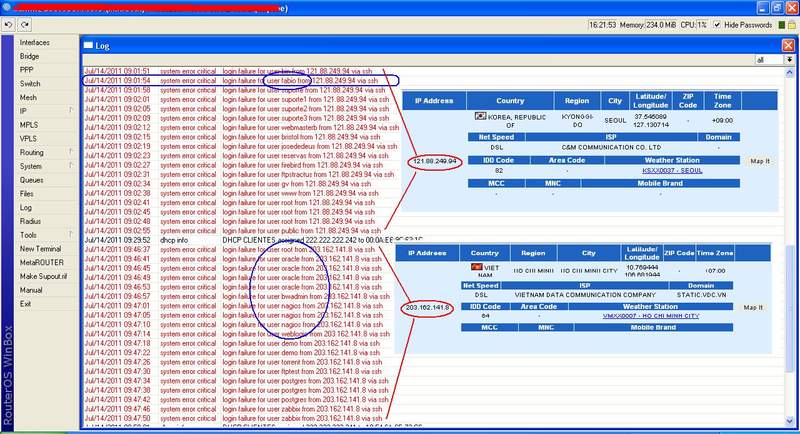This screenshot has height=434, width=800.
Task: Click Map It next to 121.88.249.94
Action: pyautogui.click(x=760, y=161)
